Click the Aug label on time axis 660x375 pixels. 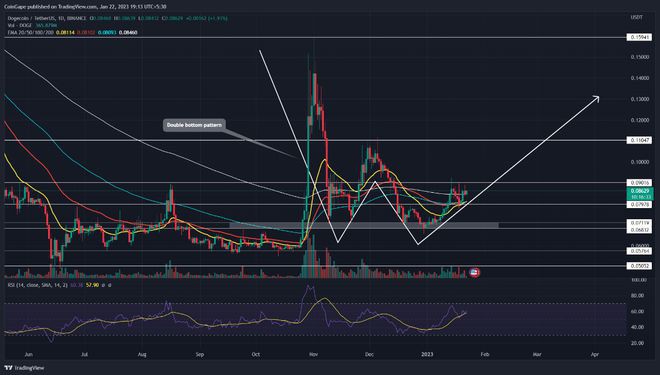tap(142, 354)
